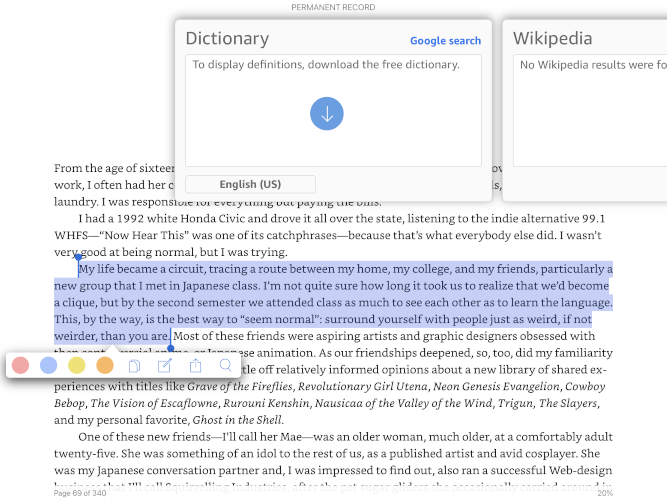This screenshot has width=667, height=500.
Task: Open English (US) dictionary language selector
Action: [x=250, y=184]
